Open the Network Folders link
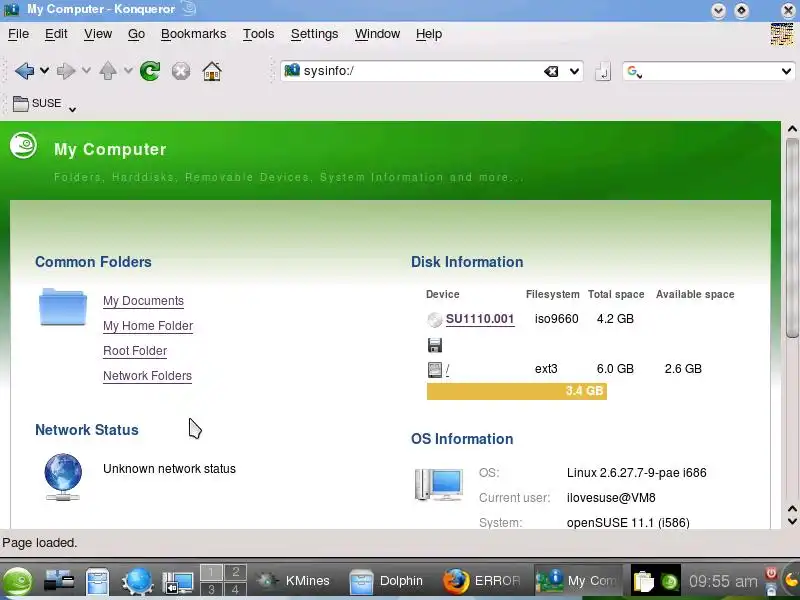The height and width of the screenshot is (600, 800). pos(147,376)
